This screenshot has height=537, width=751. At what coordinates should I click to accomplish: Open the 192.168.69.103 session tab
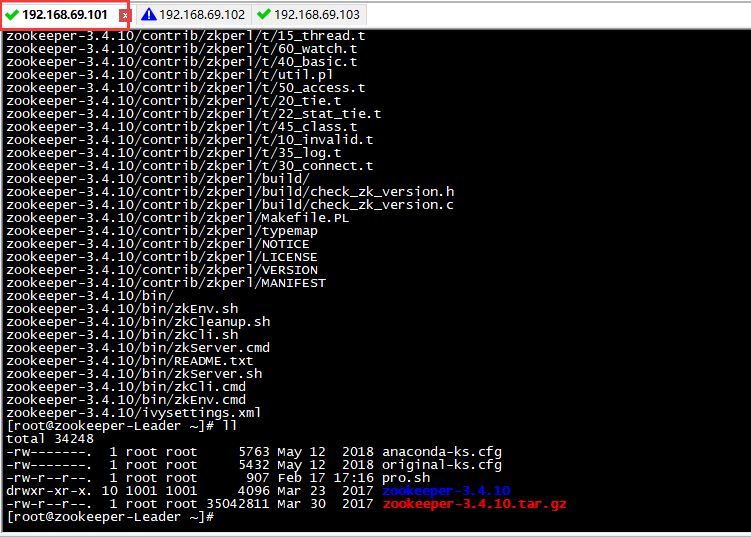[x=309, y=15]
